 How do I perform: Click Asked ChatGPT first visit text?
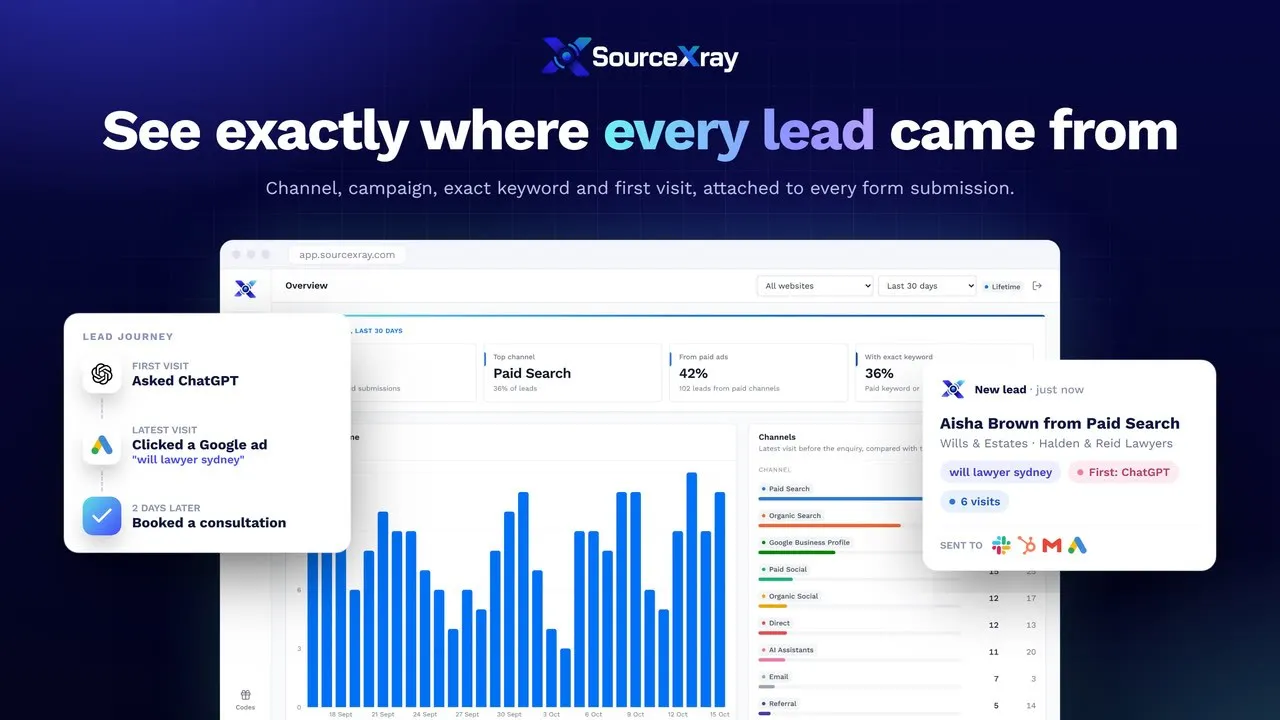(185, 381)
